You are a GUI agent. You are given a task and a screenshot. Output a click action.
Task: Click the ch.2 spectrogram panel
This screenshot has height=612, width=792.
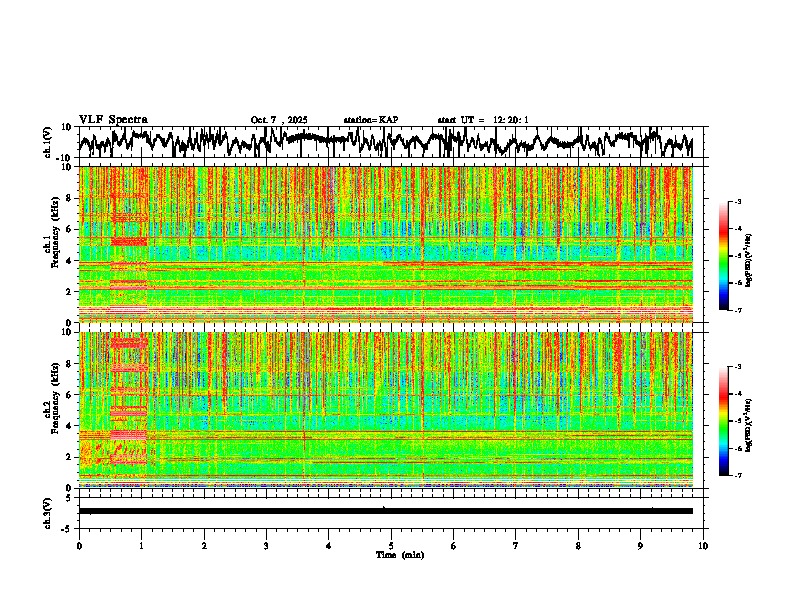[x=386, y=410]
